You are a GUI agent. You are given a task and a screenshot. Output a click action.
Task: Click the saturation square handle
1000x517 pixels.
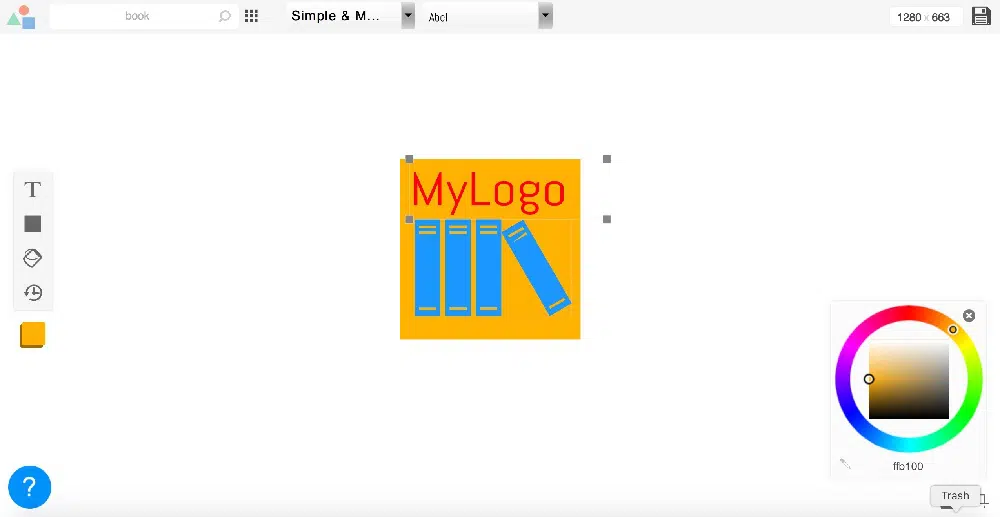pyautogui.click(x=869, y=379)
